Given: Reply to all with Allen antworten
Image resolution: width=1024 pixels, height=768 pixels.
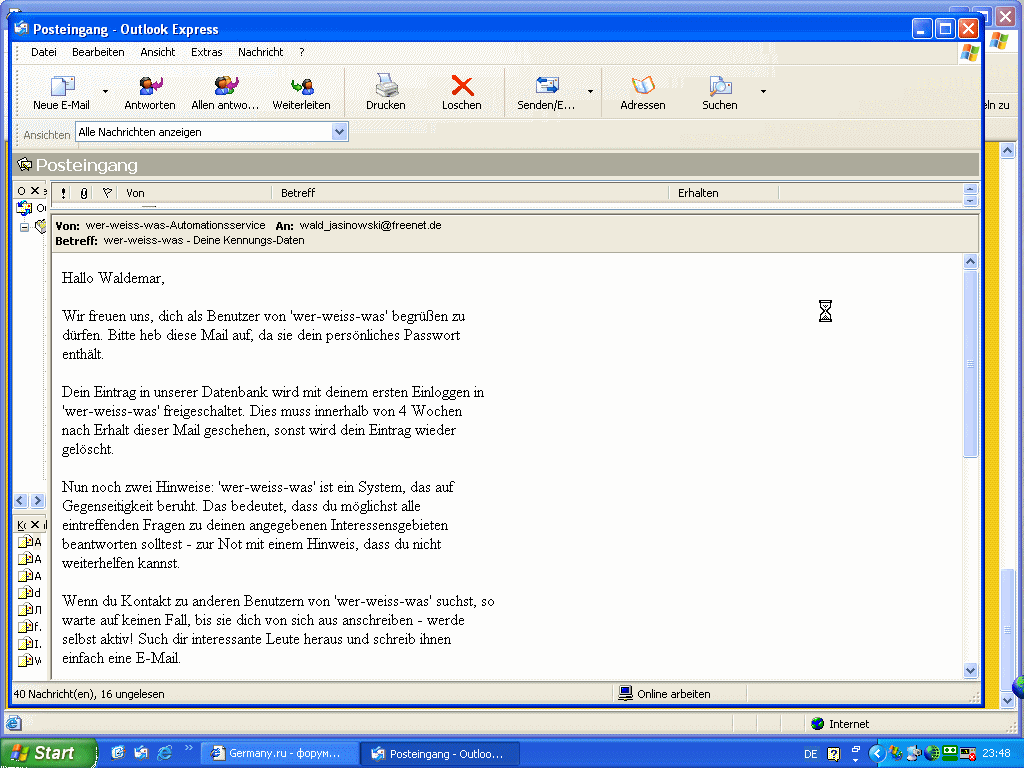Looking at the screenshot, I should coord(225,93).
